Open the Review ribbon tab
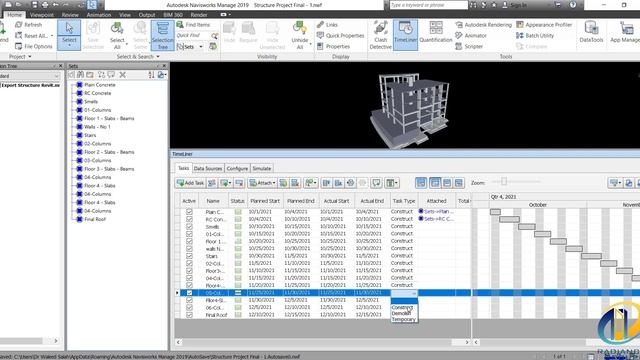 [x=70, y=15]
